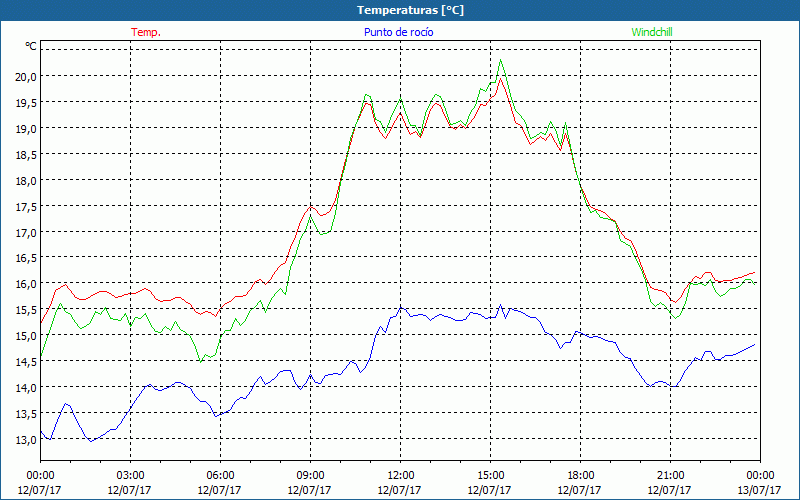
Task: Click the 12:00 time label
Action: point(400,476)
